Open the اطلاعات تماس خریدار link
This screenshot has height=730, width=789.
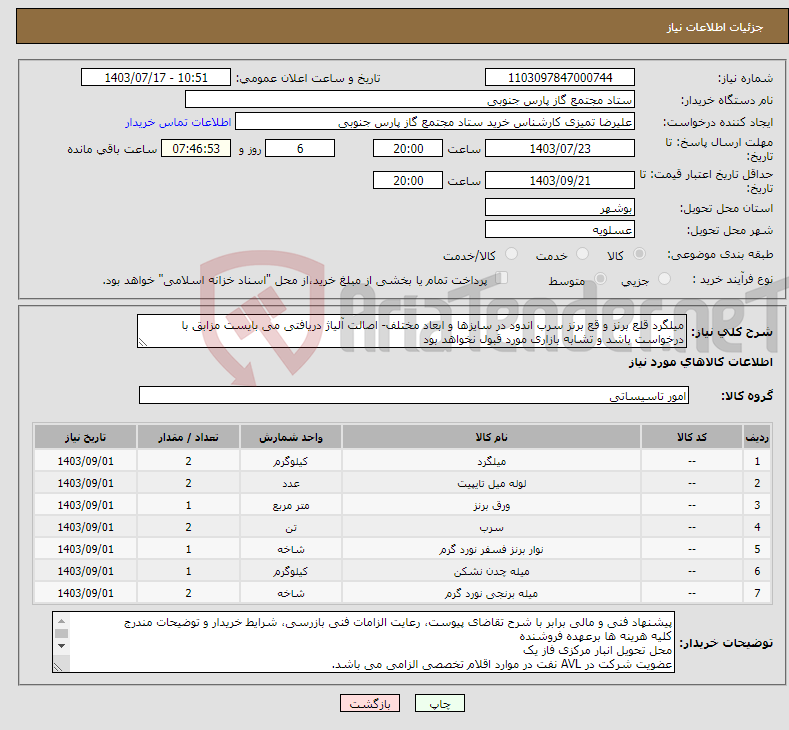click(178, 122)
